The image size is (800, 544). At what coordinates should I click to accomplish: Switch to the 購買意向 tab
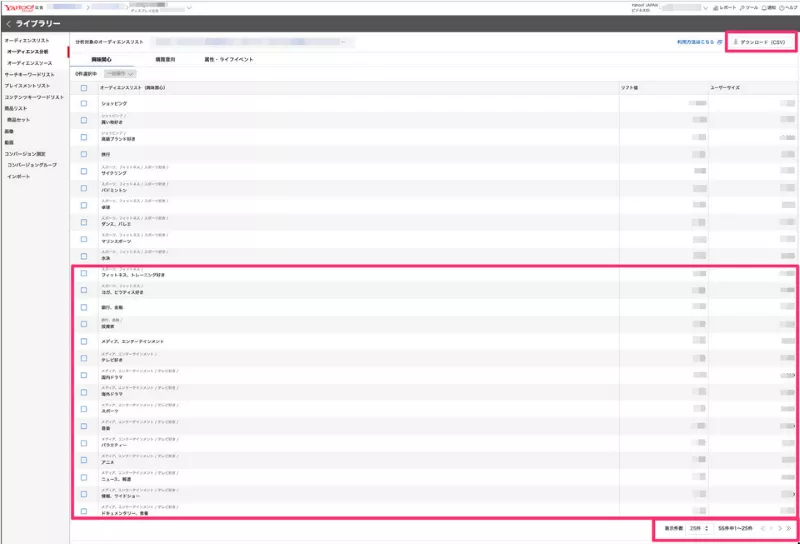pyautogui.click(x=166, y=60)
